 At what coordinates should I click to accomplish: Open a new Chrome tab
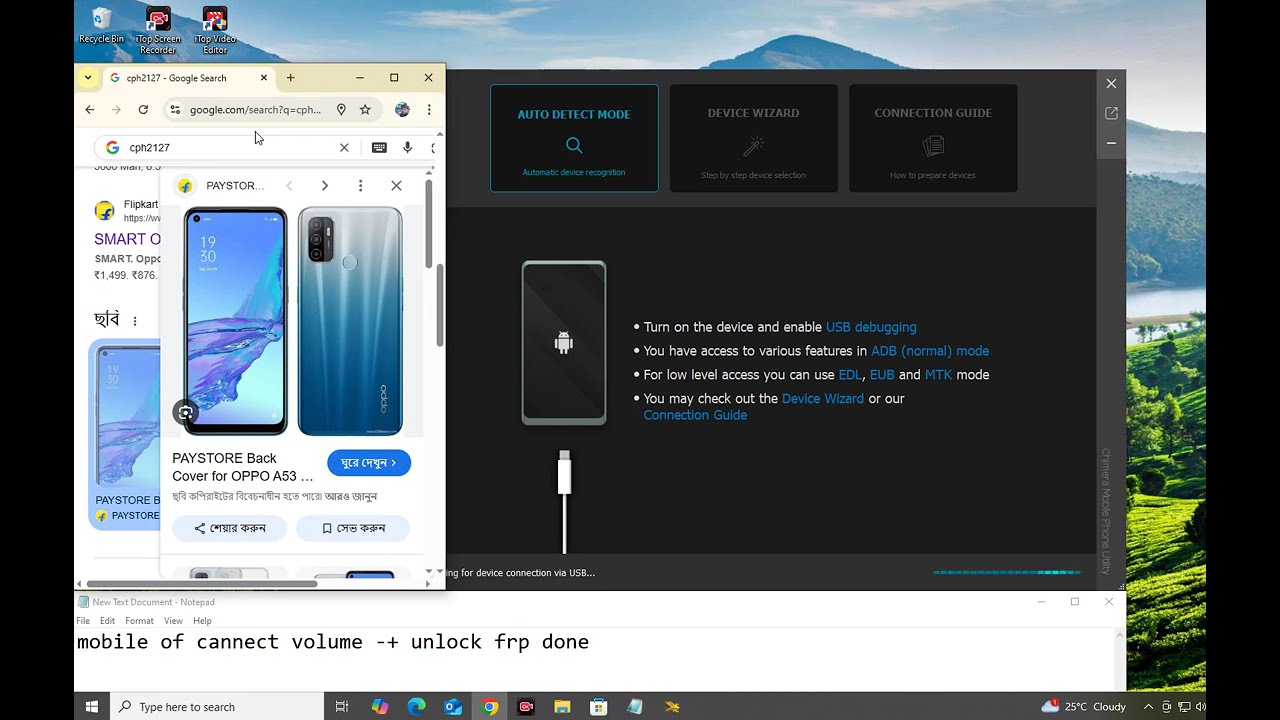click(x=290, y=78)
